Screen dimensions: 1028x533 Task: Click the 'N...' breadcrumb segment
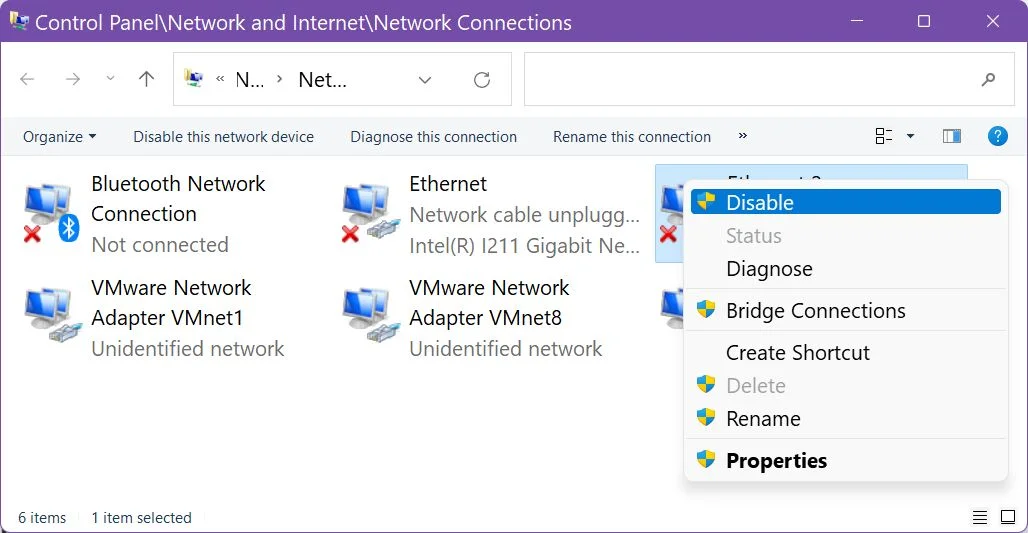click(250, 80)
